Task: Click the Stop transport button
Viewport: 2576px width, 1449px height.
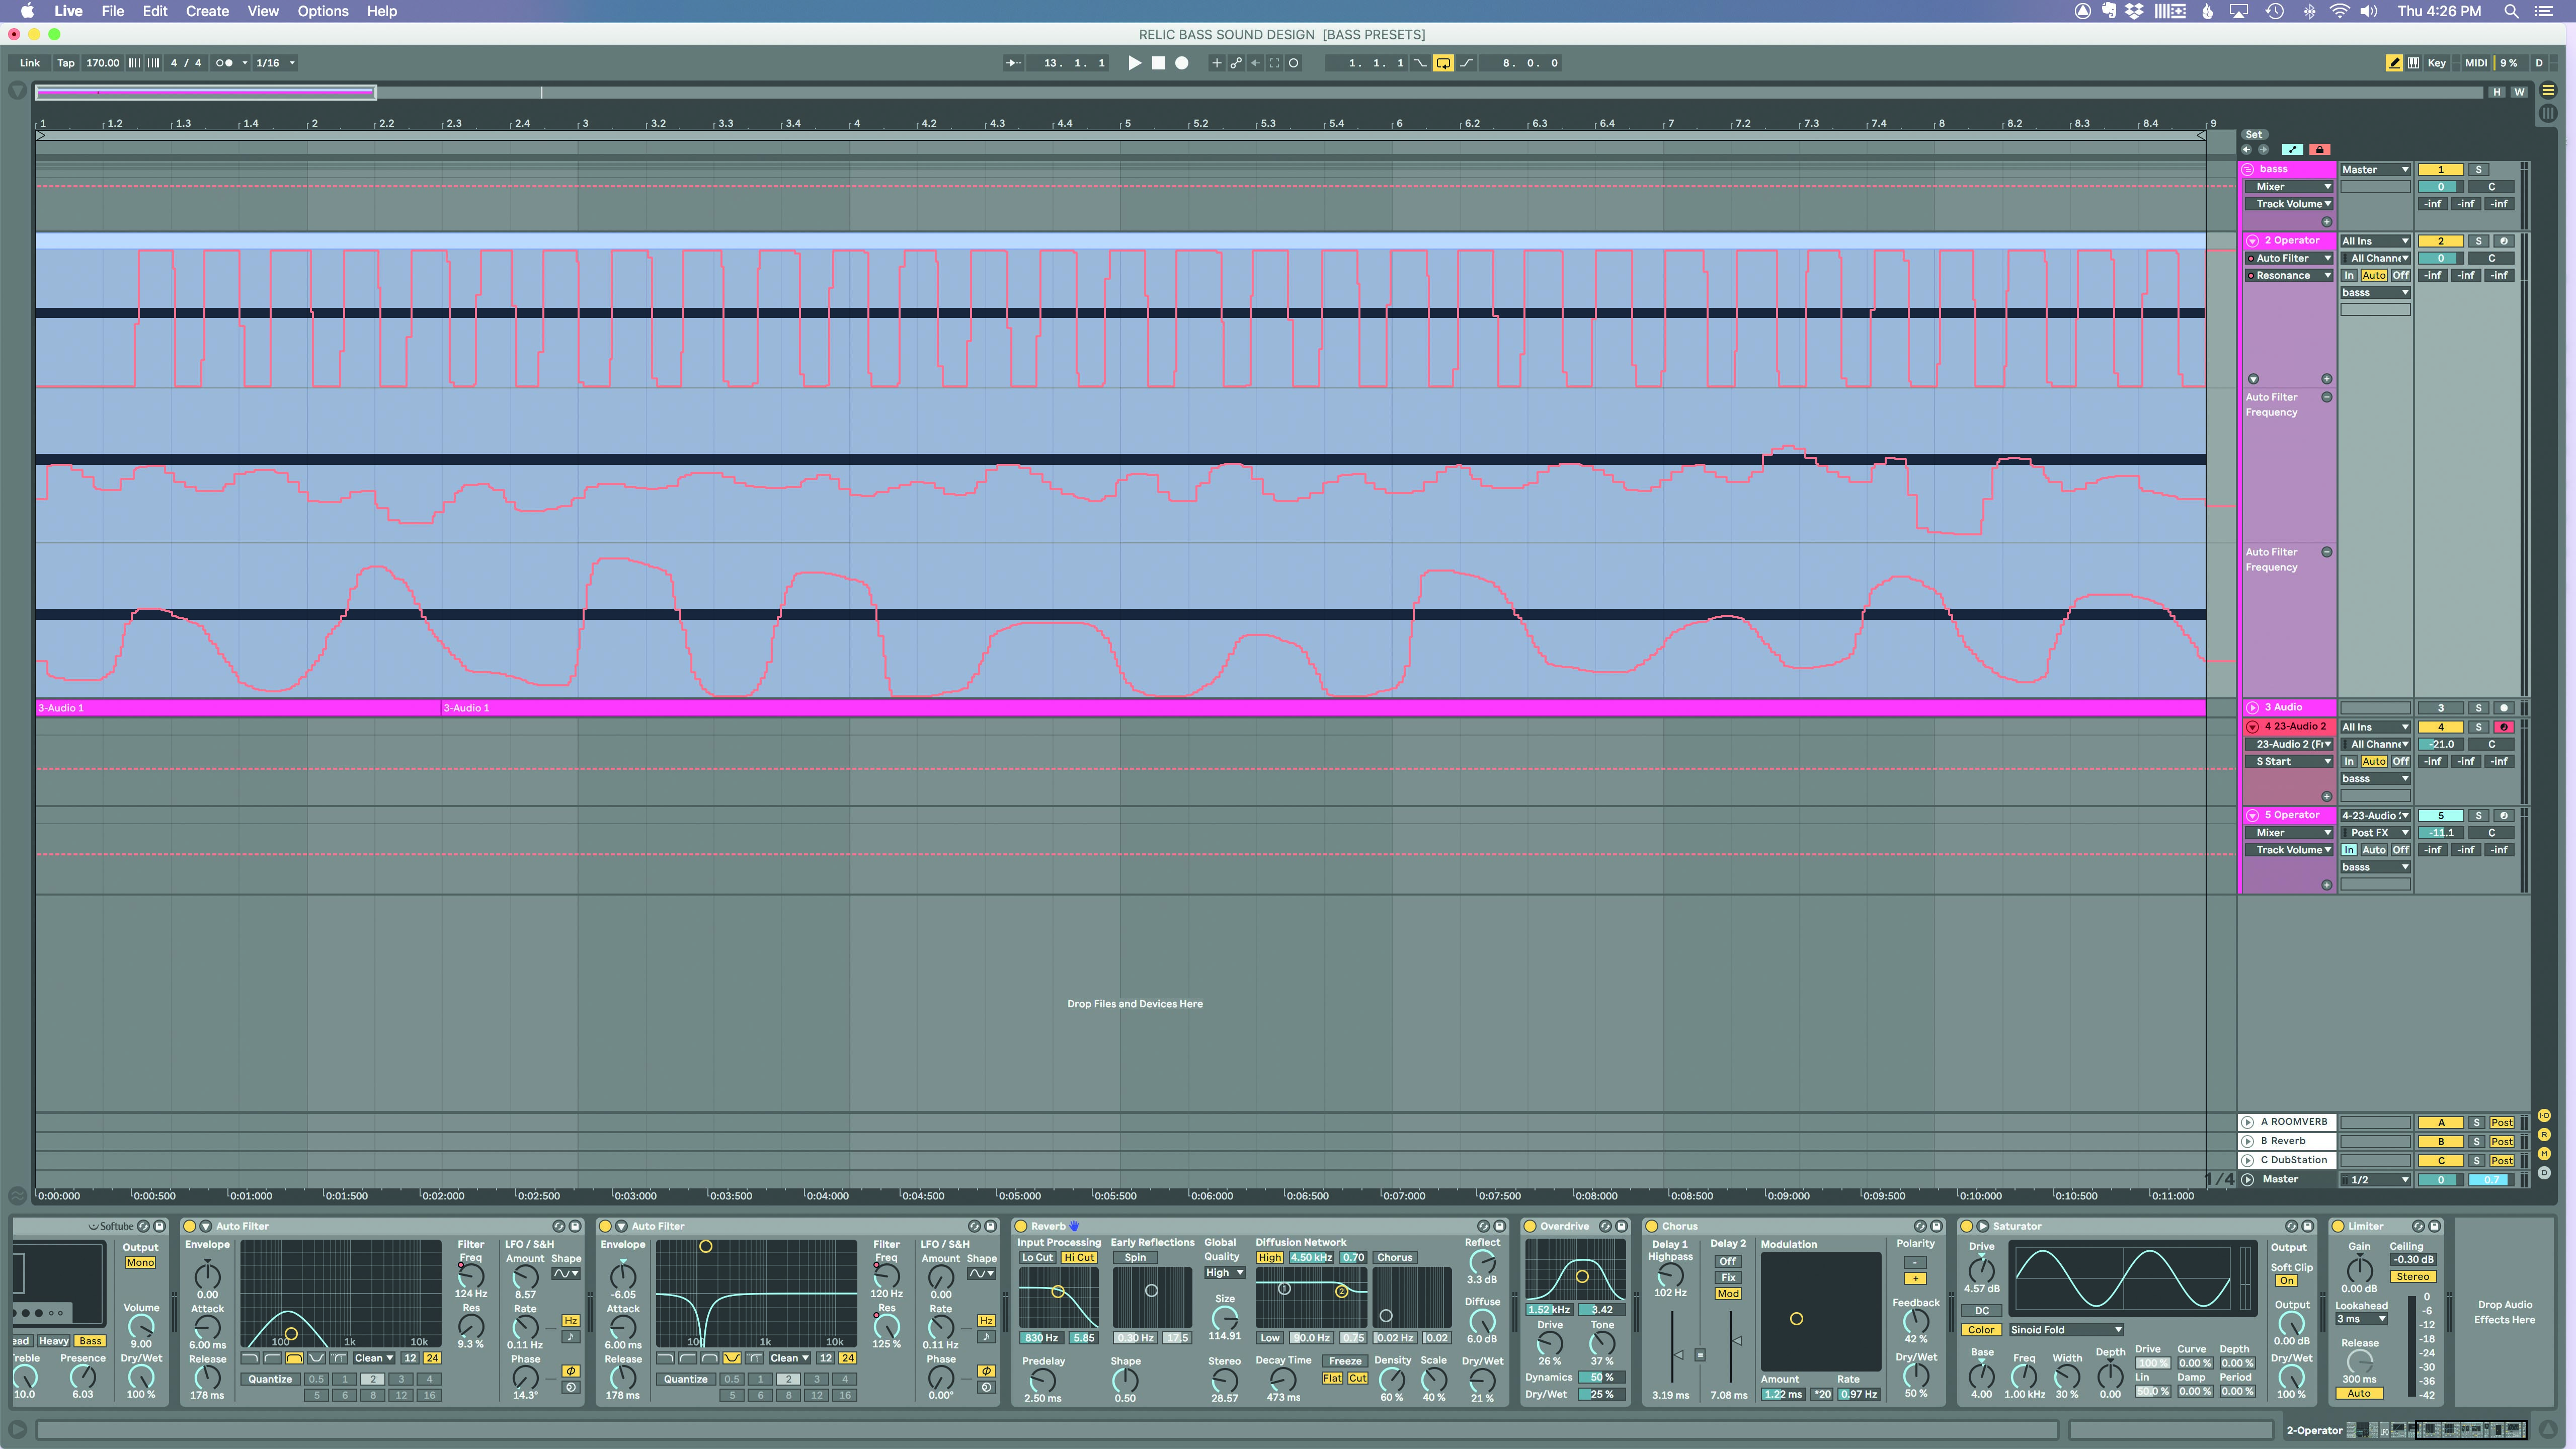Action: [1158, 63]
